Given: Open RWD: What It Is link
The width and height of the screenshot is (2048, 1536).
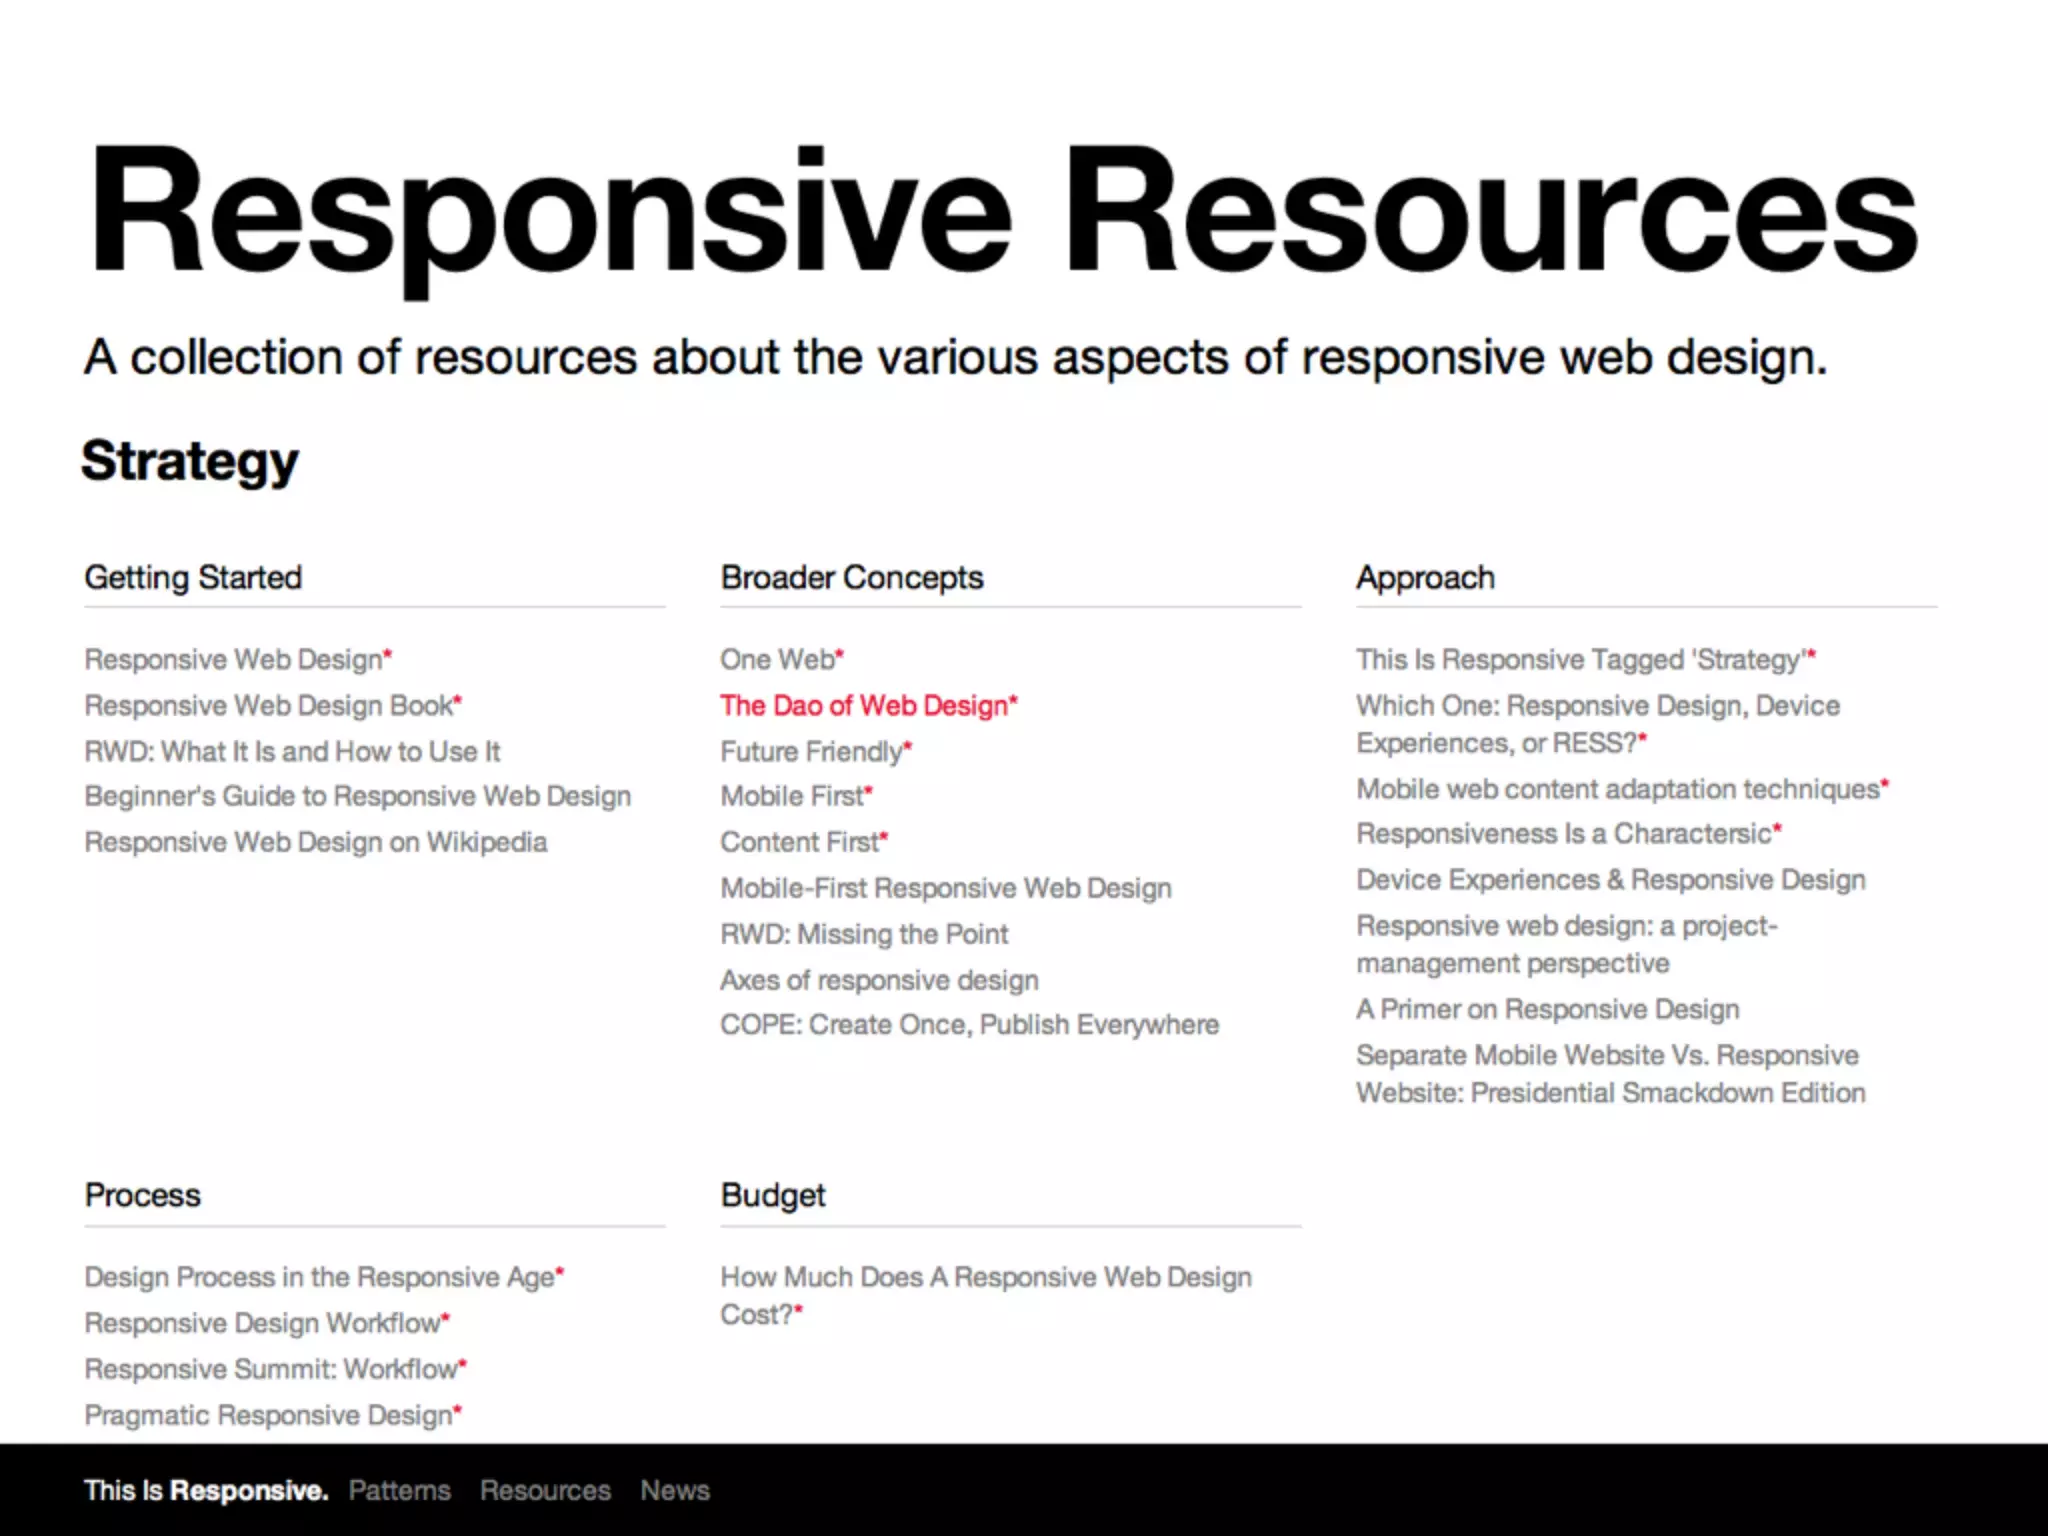Looking at the screenshot, I should (292, 752).
